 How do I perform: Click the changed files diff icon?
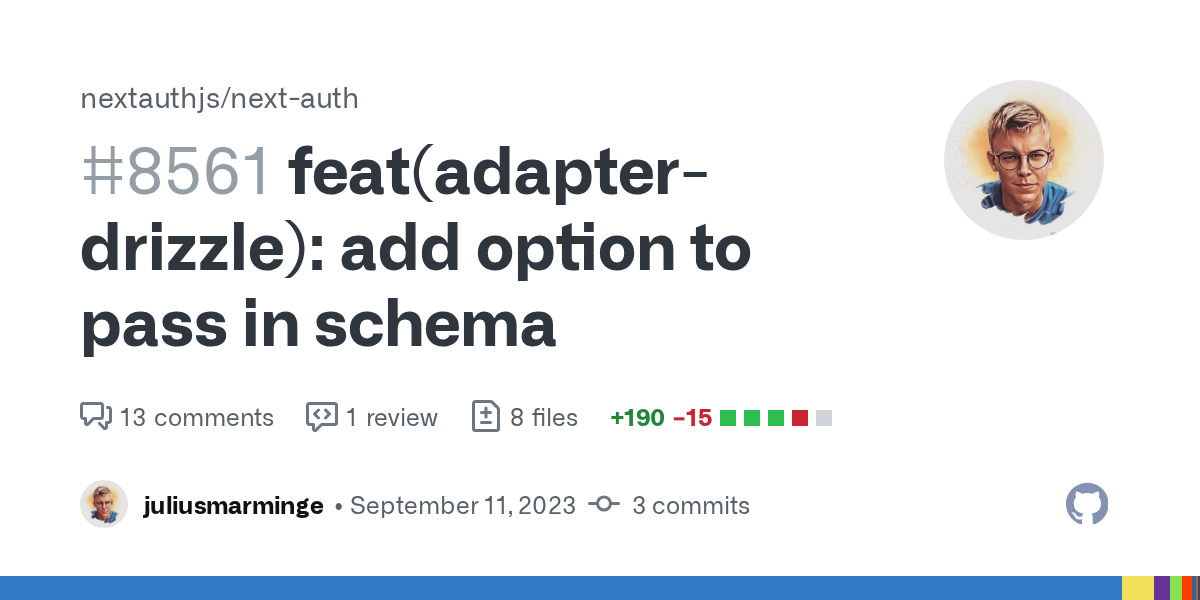click(x=485, y=416)
